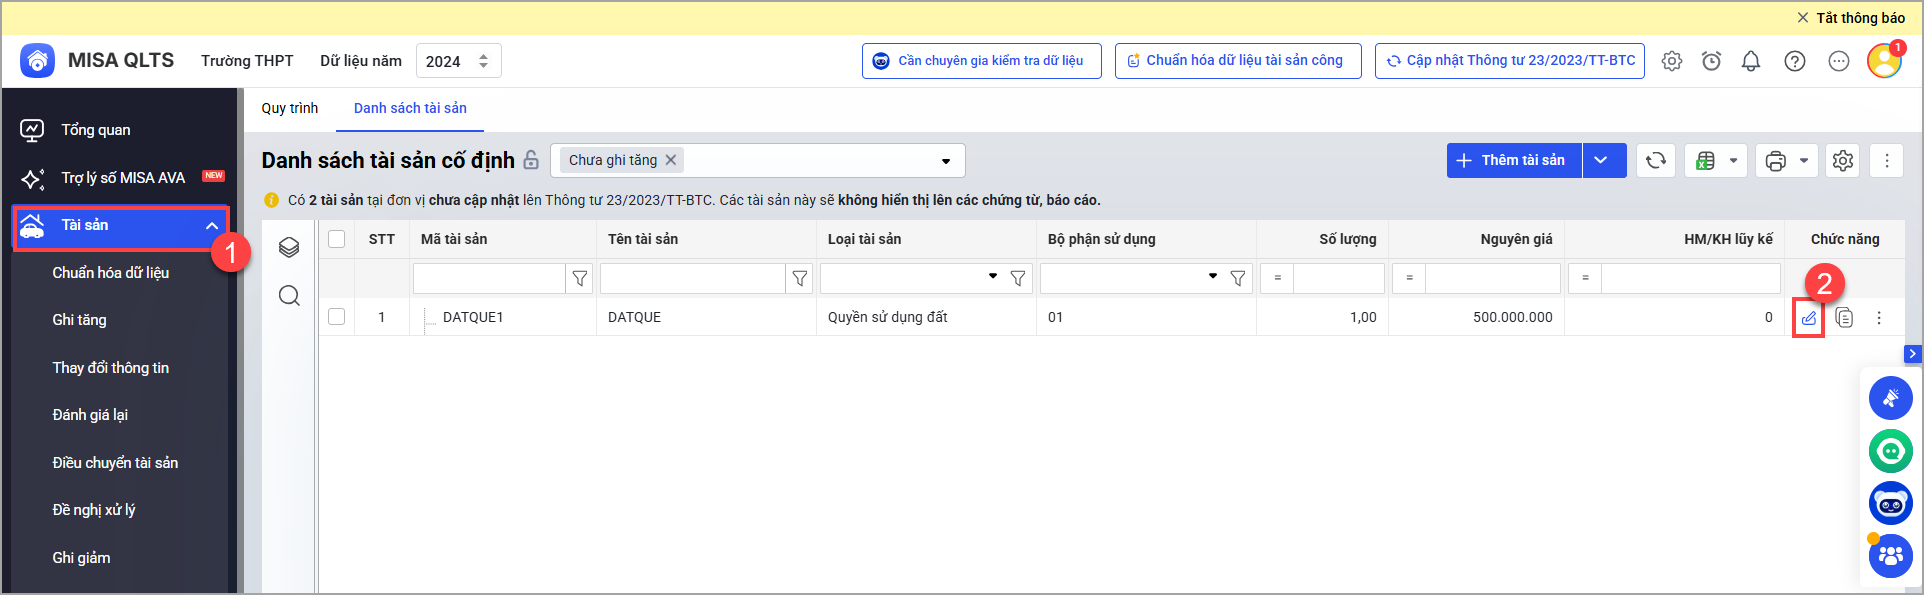
Task: Open Ghi tăng in the sidebar
Action: 79,320
